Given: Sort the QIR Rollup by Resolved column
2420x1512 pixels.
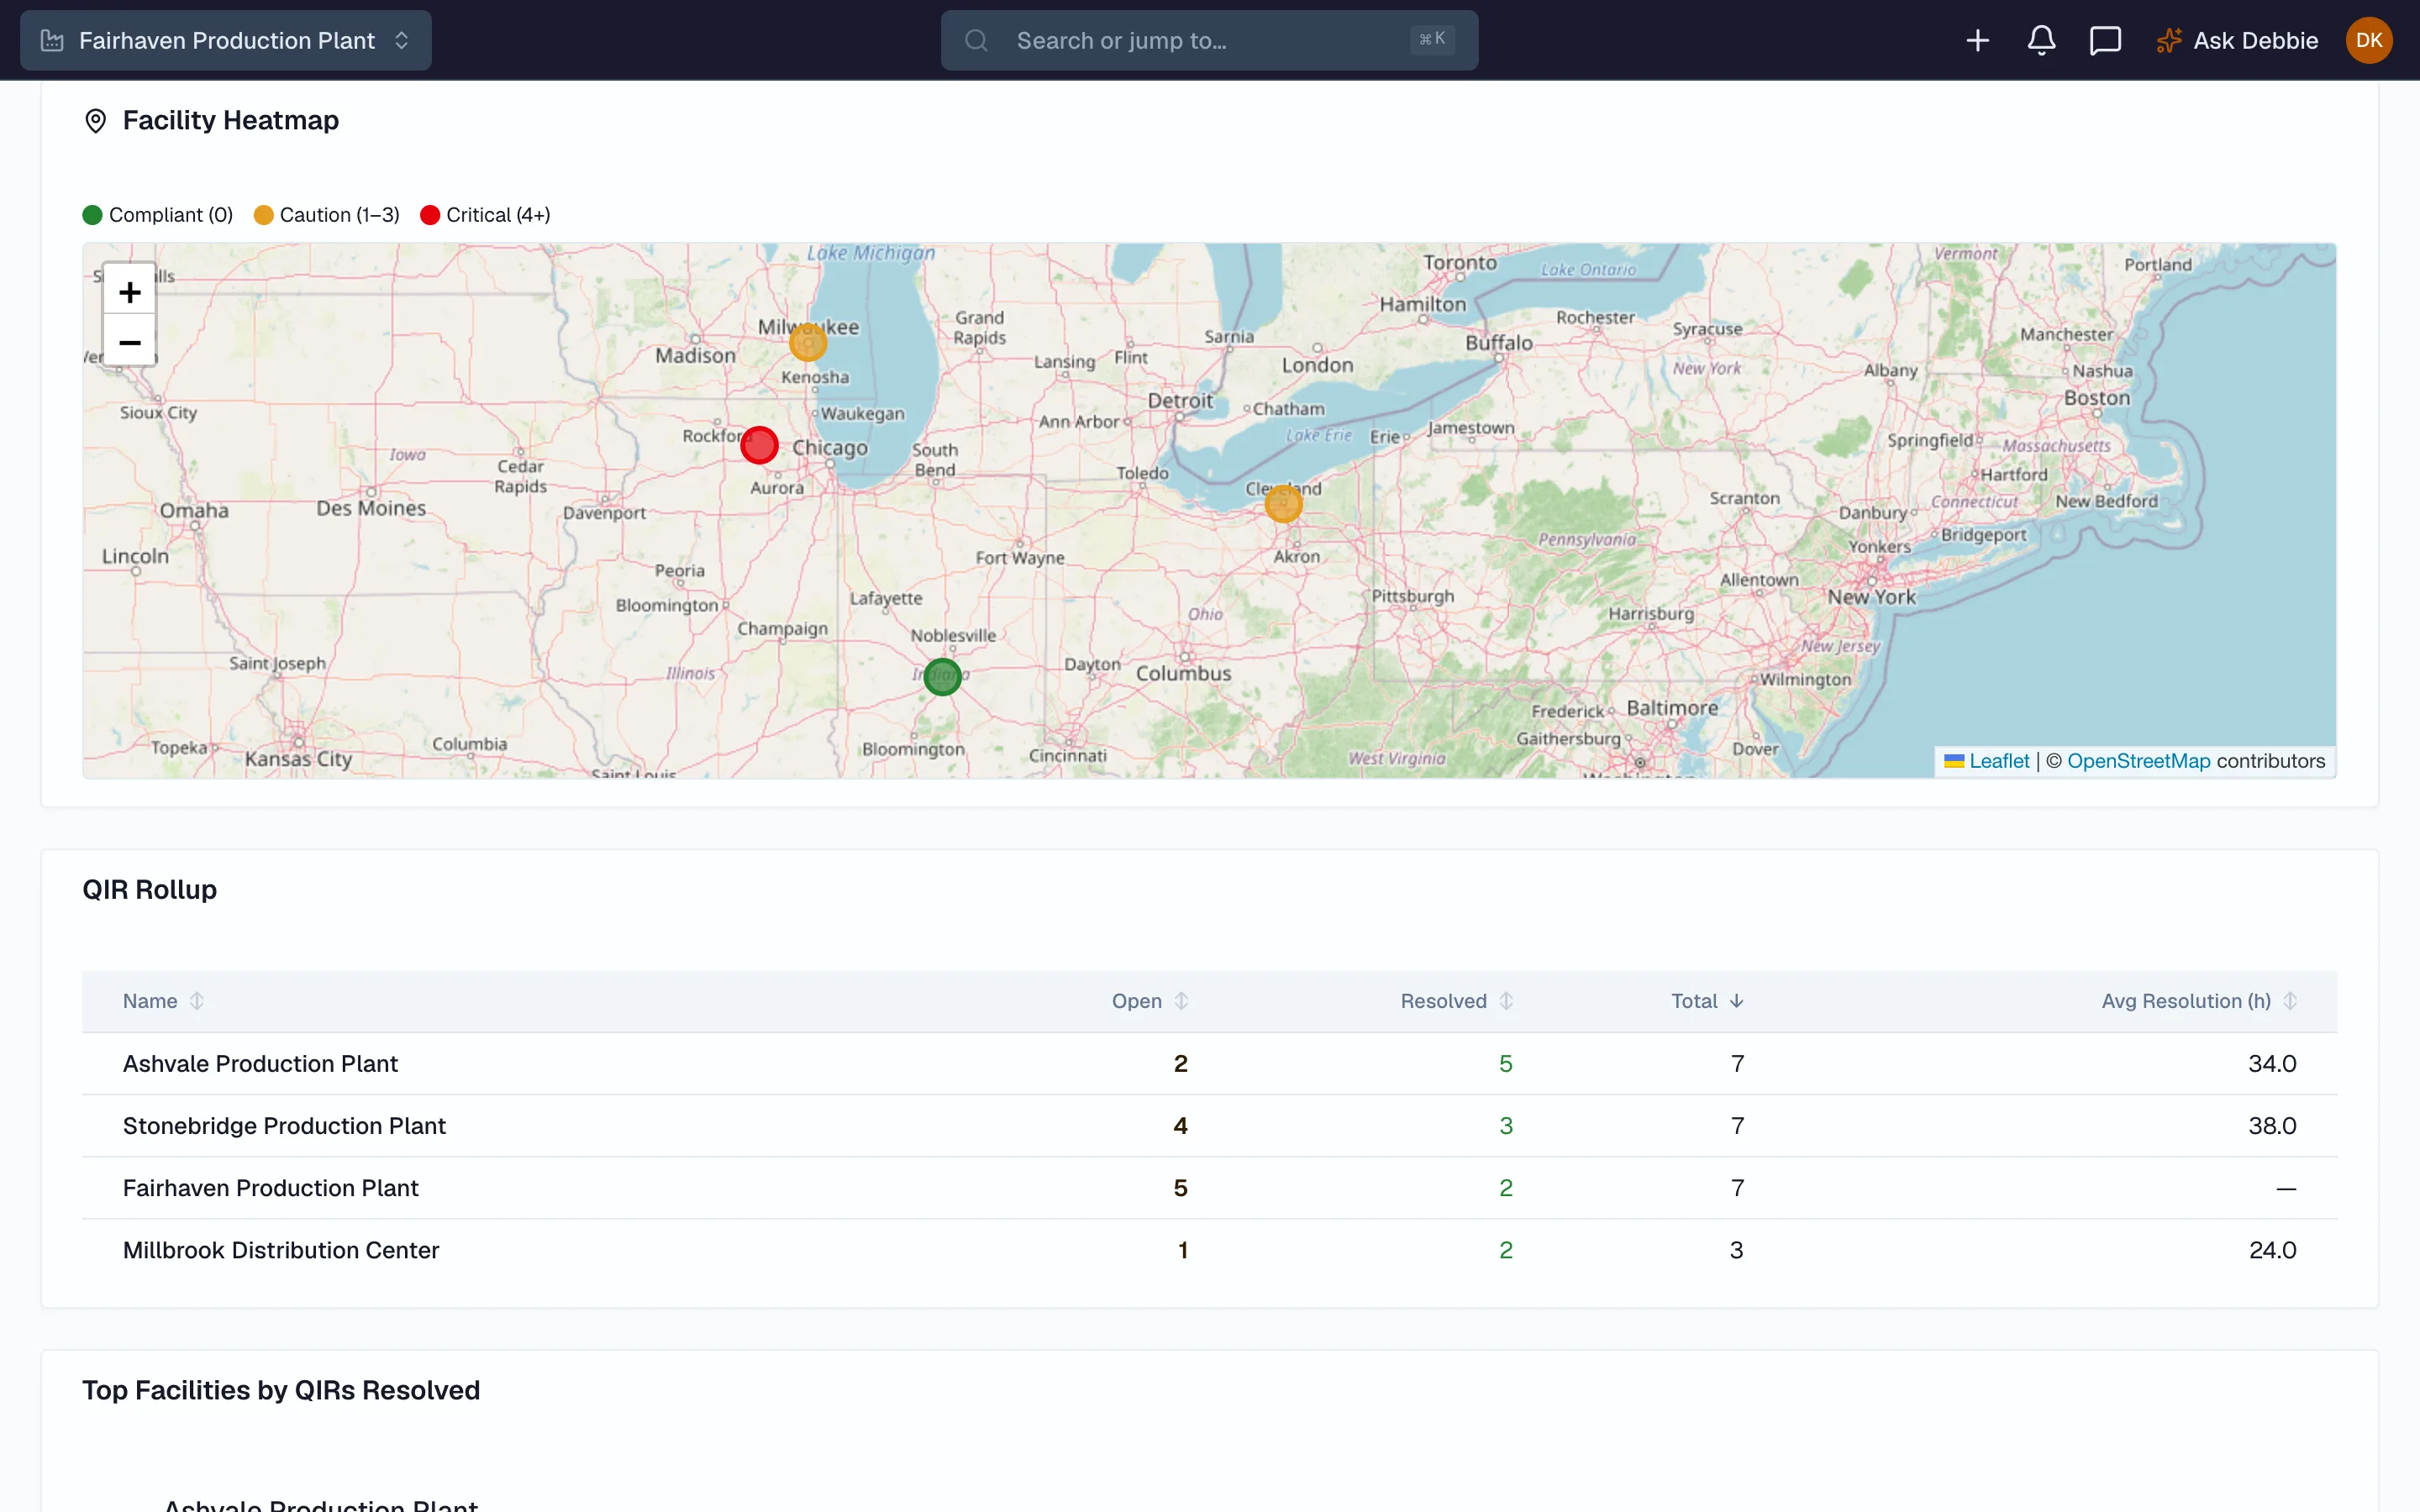Looking at the screenshot, I should (x=1456, y=1001).
